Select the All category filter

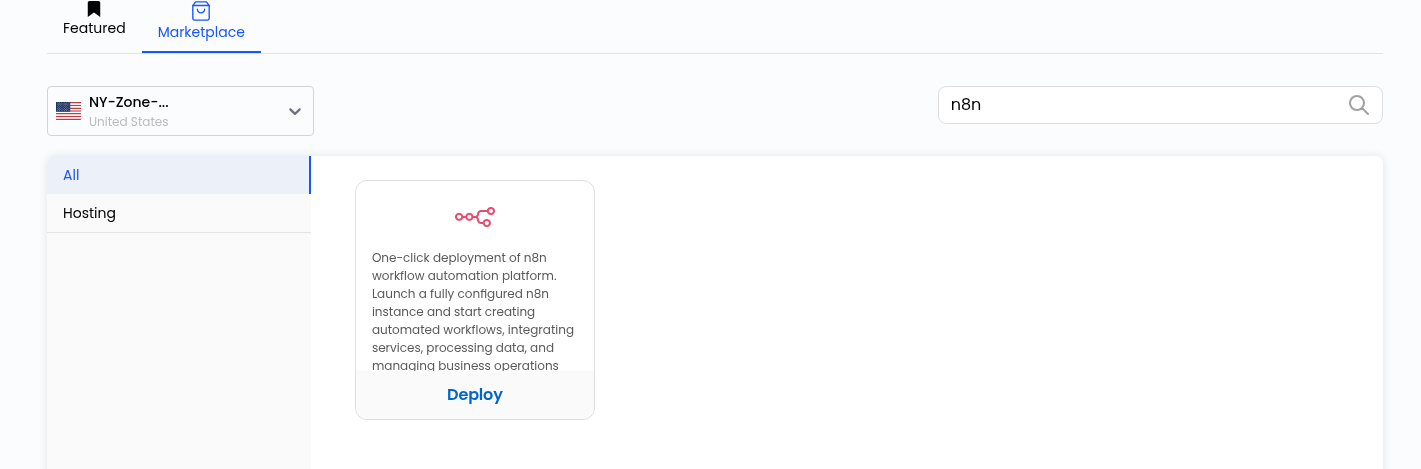point(178,175)
